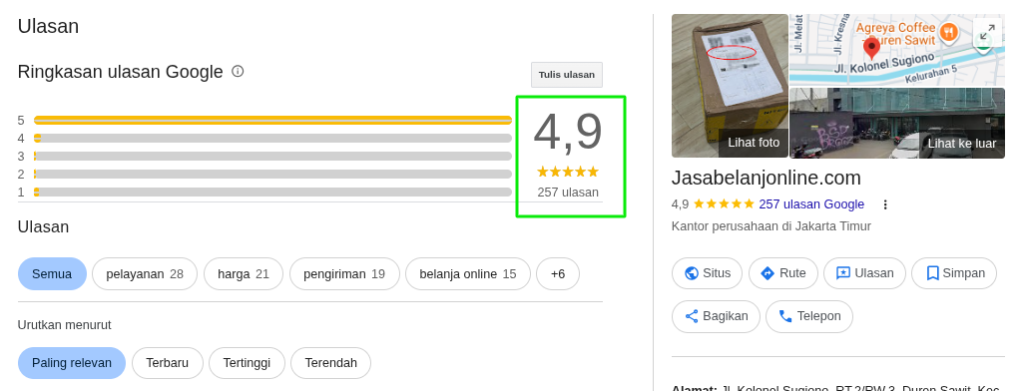Click the bookmark icon on the Simpan button
This screenshot has width=1024, height=391.
[x=933, y=273]
